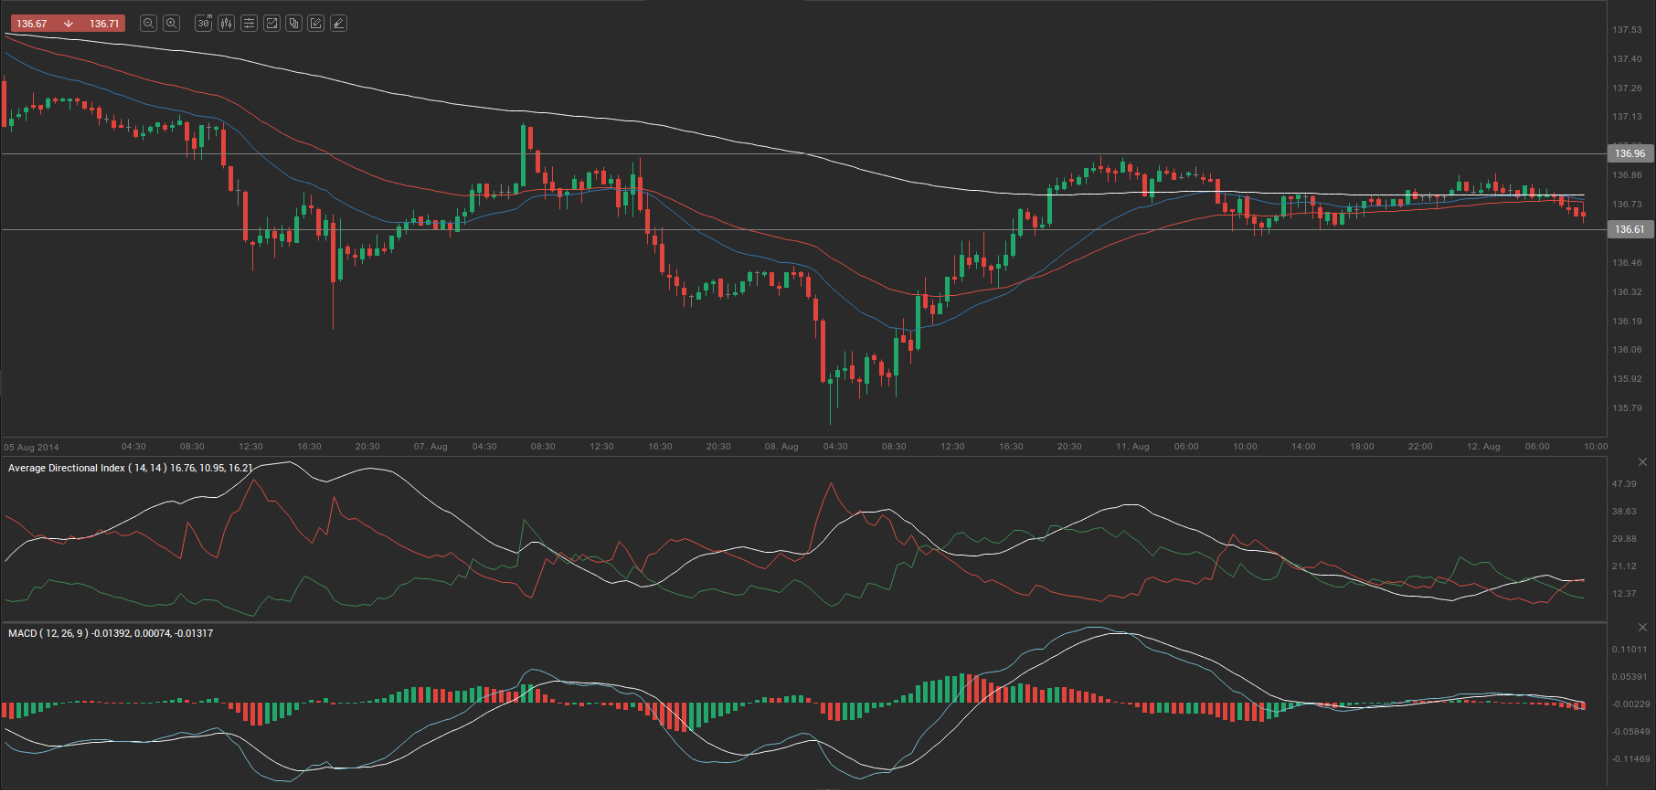
Task: Close the Average Directional Index panel
Action: click(1642, 462)
